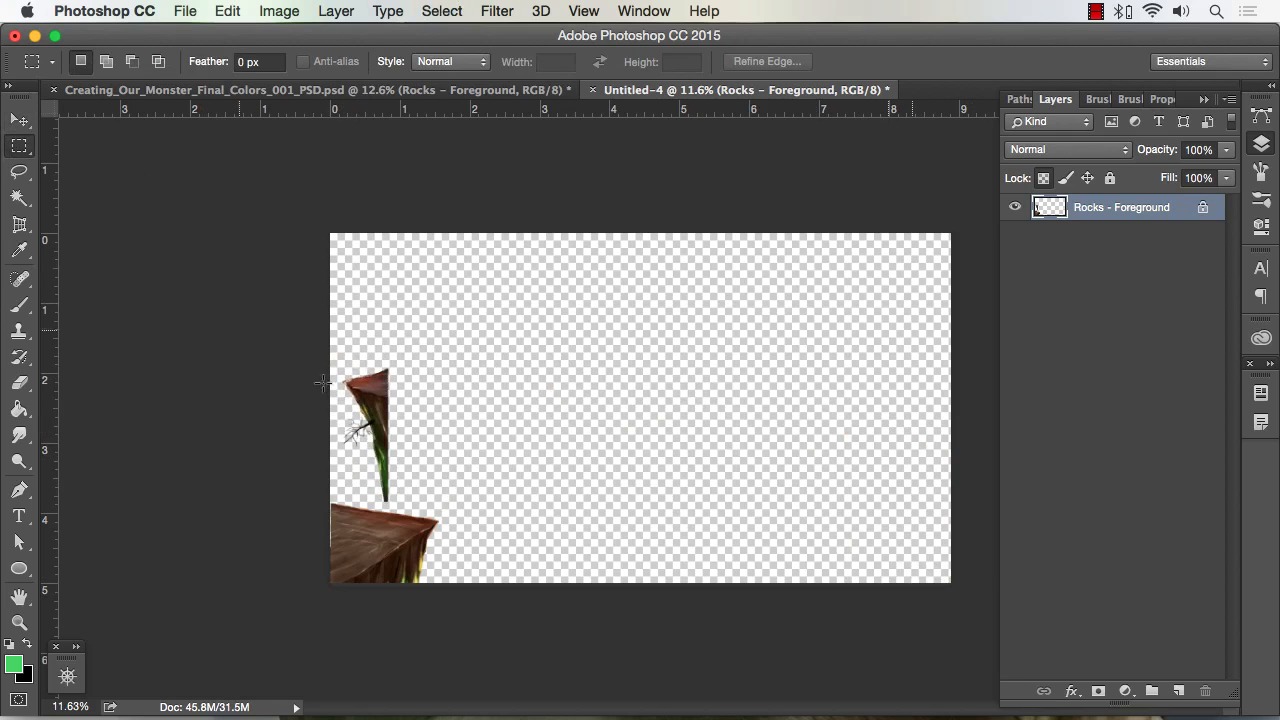Open the layer blend mode dropdown
Screen dimensions: 1280x720
tap(1068, 150)
